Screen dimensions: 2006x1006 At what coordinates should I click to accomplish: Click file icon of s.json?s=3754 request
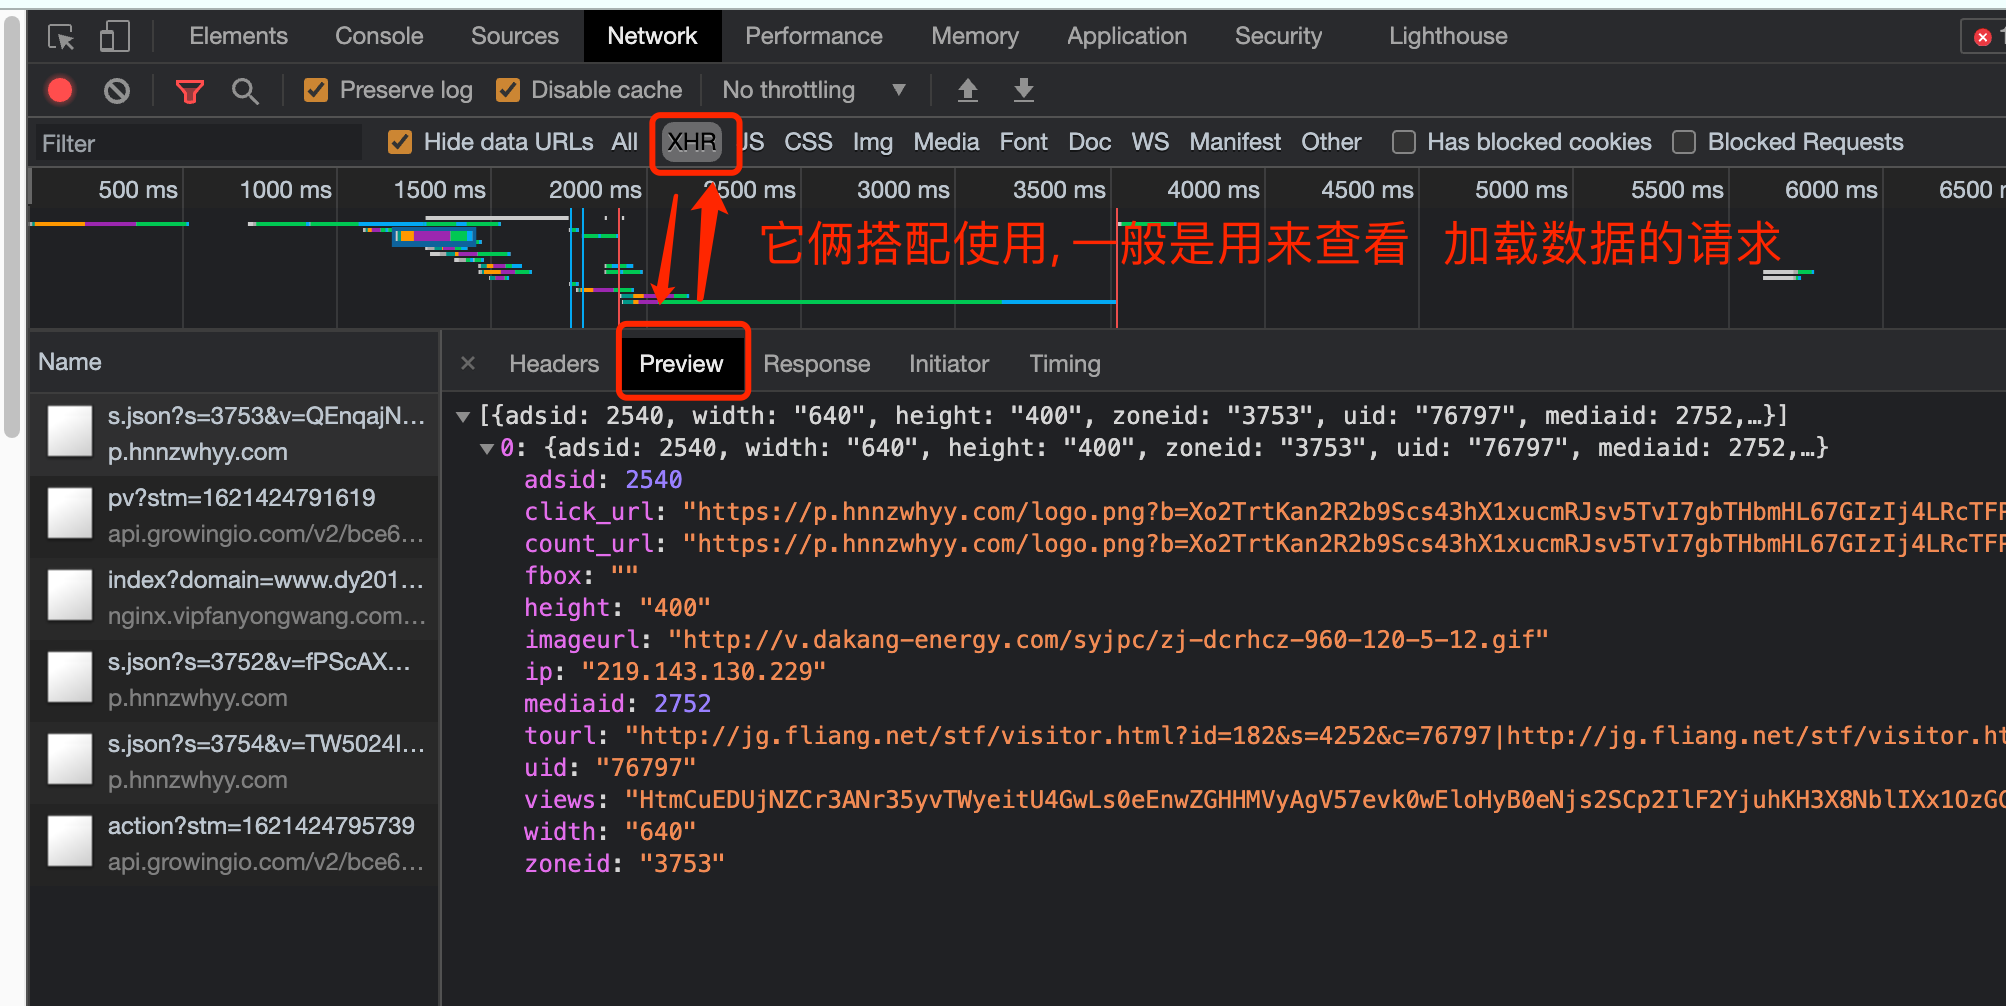tap(70, 760)
